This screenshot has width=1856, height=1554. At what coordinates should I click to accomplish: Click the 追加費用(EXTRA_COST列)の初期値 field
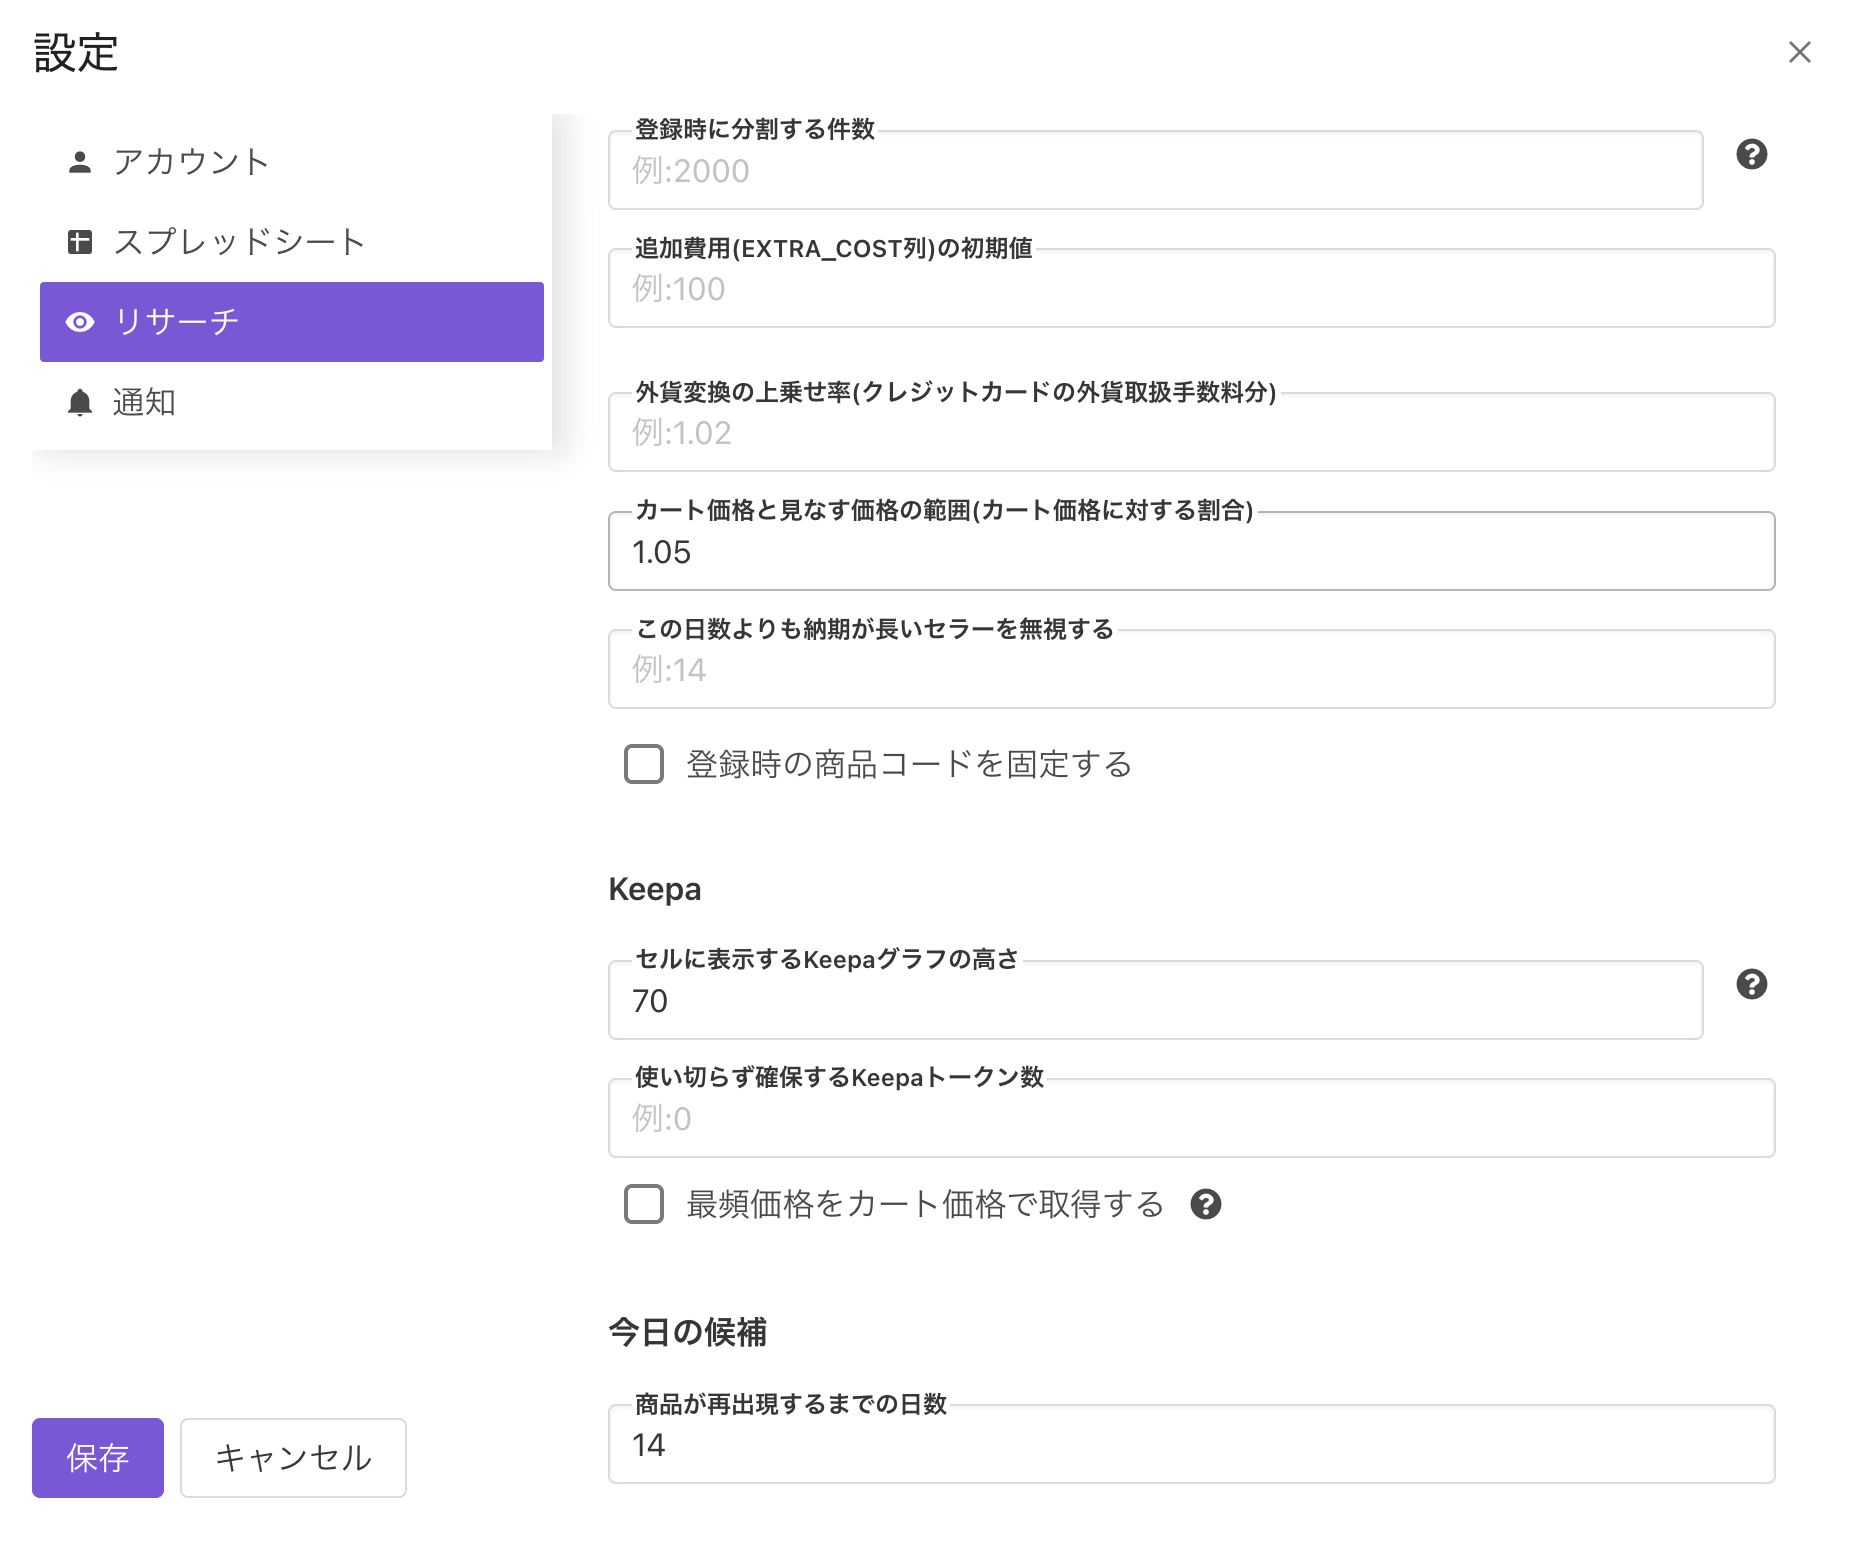[1191, 289]
